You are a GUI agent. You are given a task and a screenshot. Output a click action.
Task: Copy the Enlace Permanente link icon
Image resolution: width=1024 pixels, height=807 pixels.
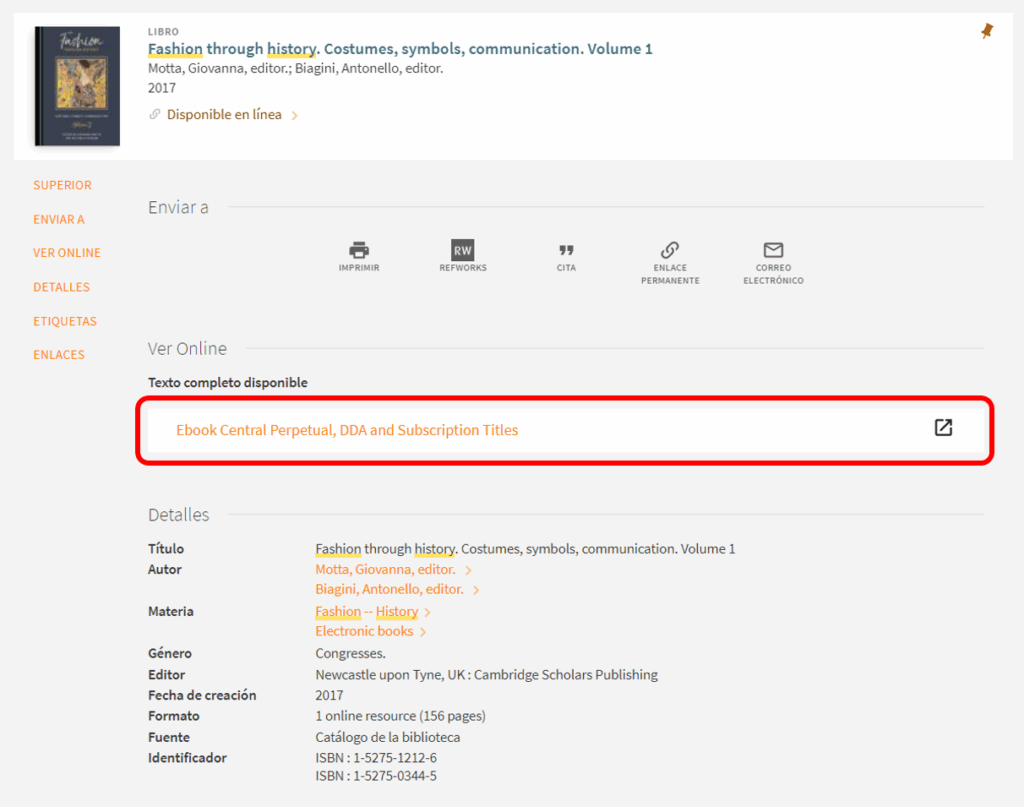click(670, 250)
